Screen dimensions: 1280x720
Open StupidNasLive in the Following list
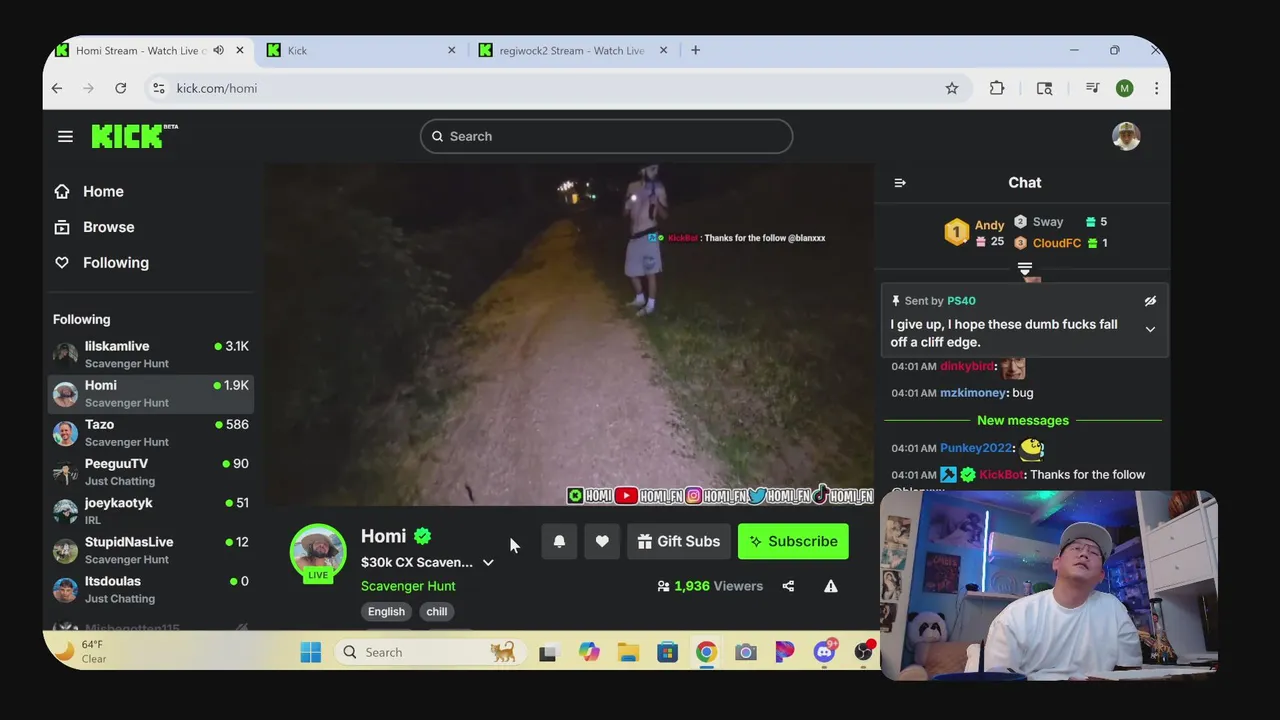[150, 549]
